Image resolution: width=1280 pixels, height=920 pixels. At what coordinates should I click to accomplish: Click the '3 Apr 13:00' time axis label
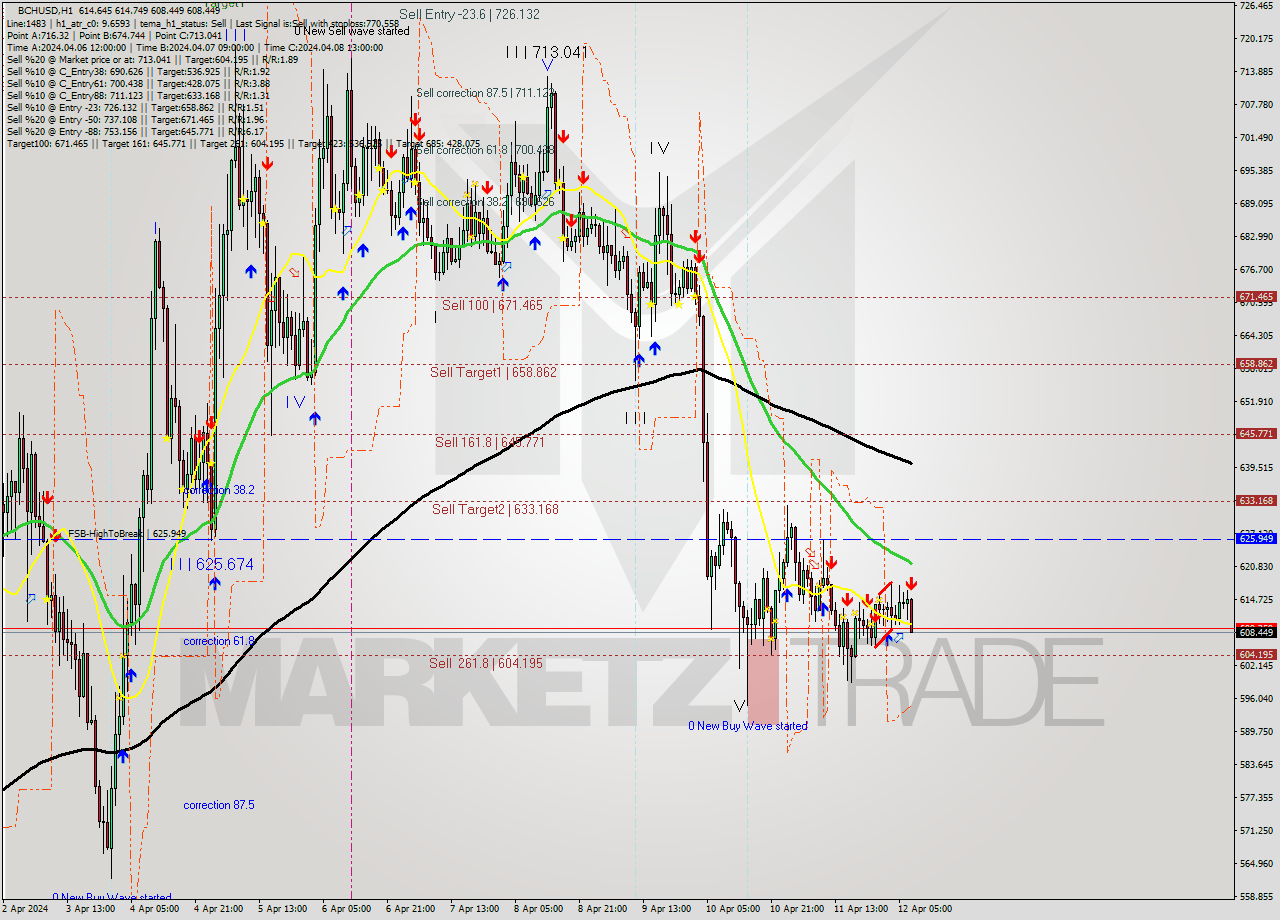click(91, 909)
